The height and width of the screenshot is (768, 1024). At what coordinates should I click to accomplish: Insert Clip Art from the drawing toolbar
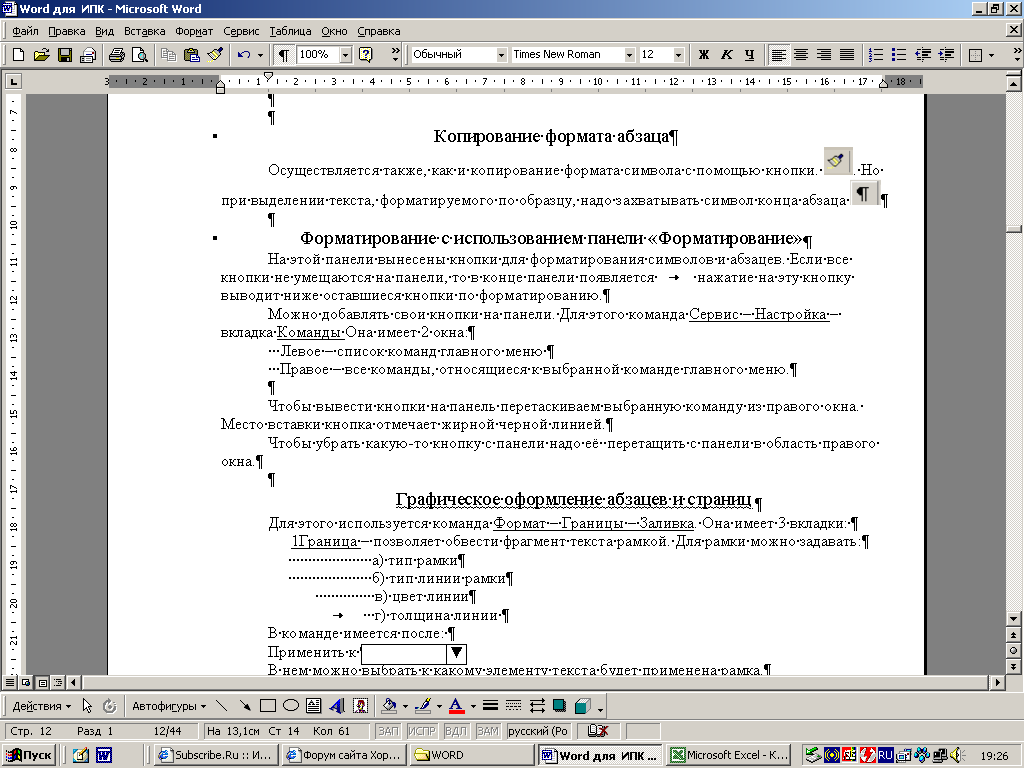[x=360, y=706]
